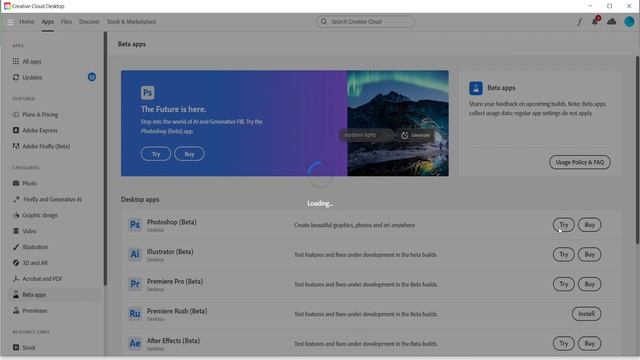This screenshot has height=360, width=640.
Task: Click Buy for Photoshop (Beta)
Action: point(590,225)
